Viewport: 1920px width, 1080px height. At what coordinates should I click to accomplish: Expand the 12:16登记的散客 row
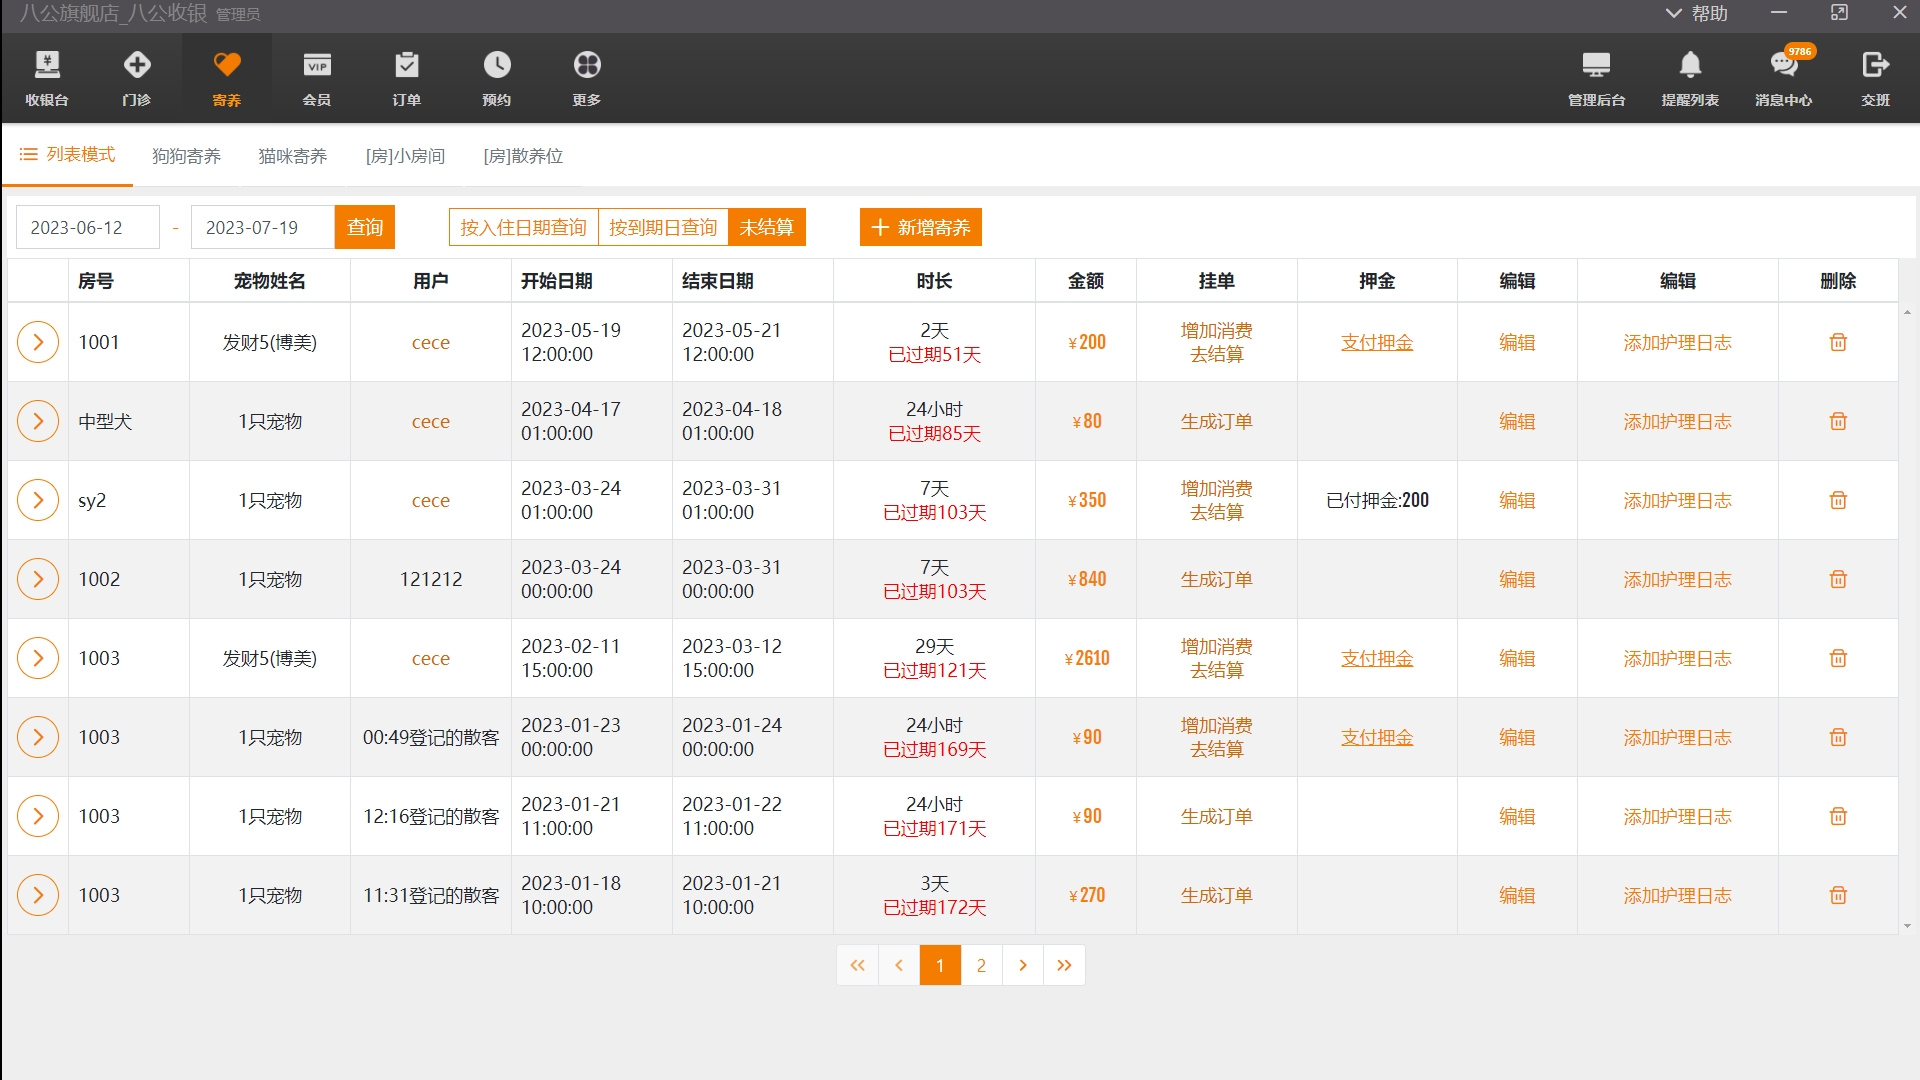[x=38, y=816]
